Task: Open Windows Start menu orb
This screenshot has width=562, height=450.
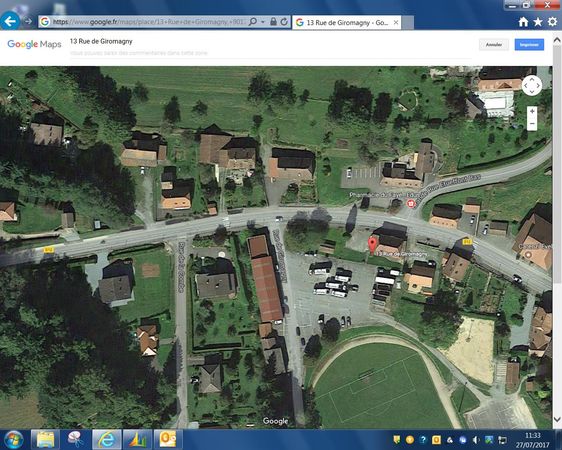Action: pyautogui.click(x=13, y=439)
